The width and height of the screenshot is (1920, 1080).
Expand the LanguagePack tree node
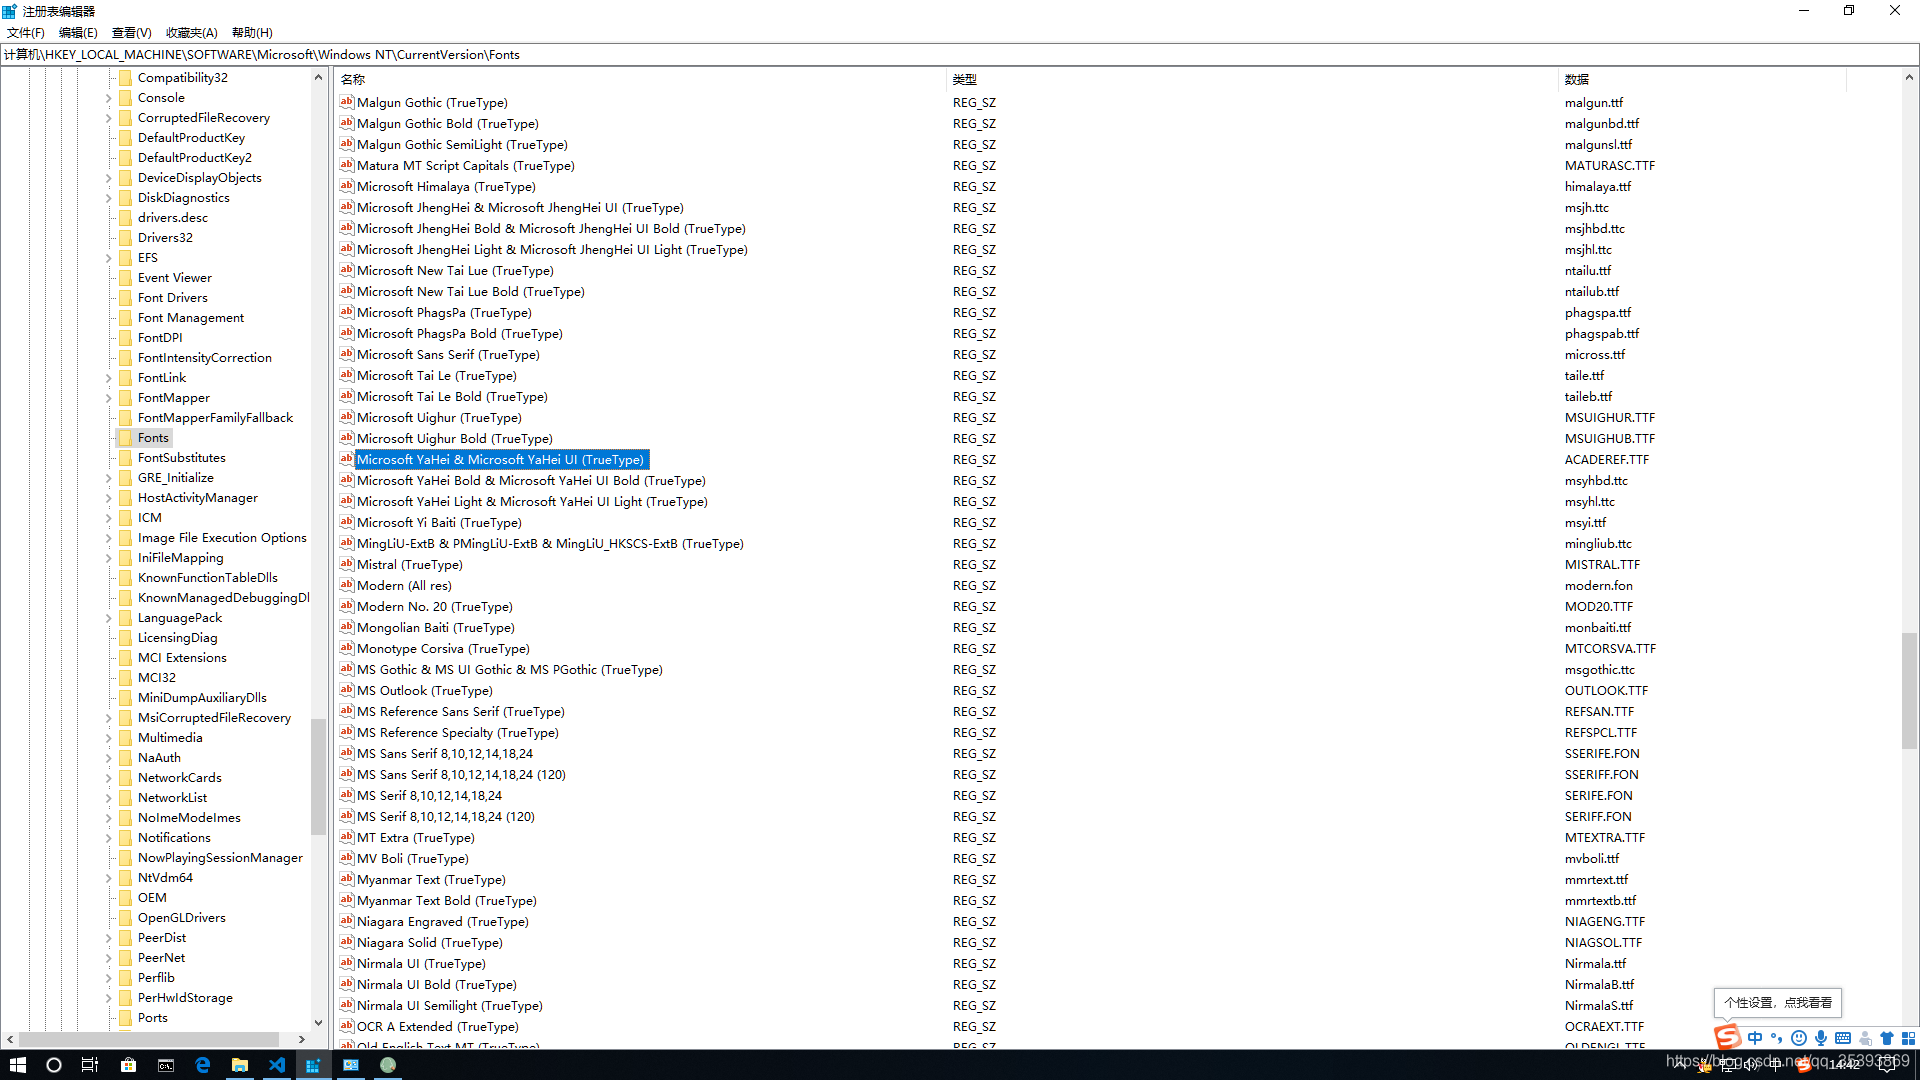[108, 618]
